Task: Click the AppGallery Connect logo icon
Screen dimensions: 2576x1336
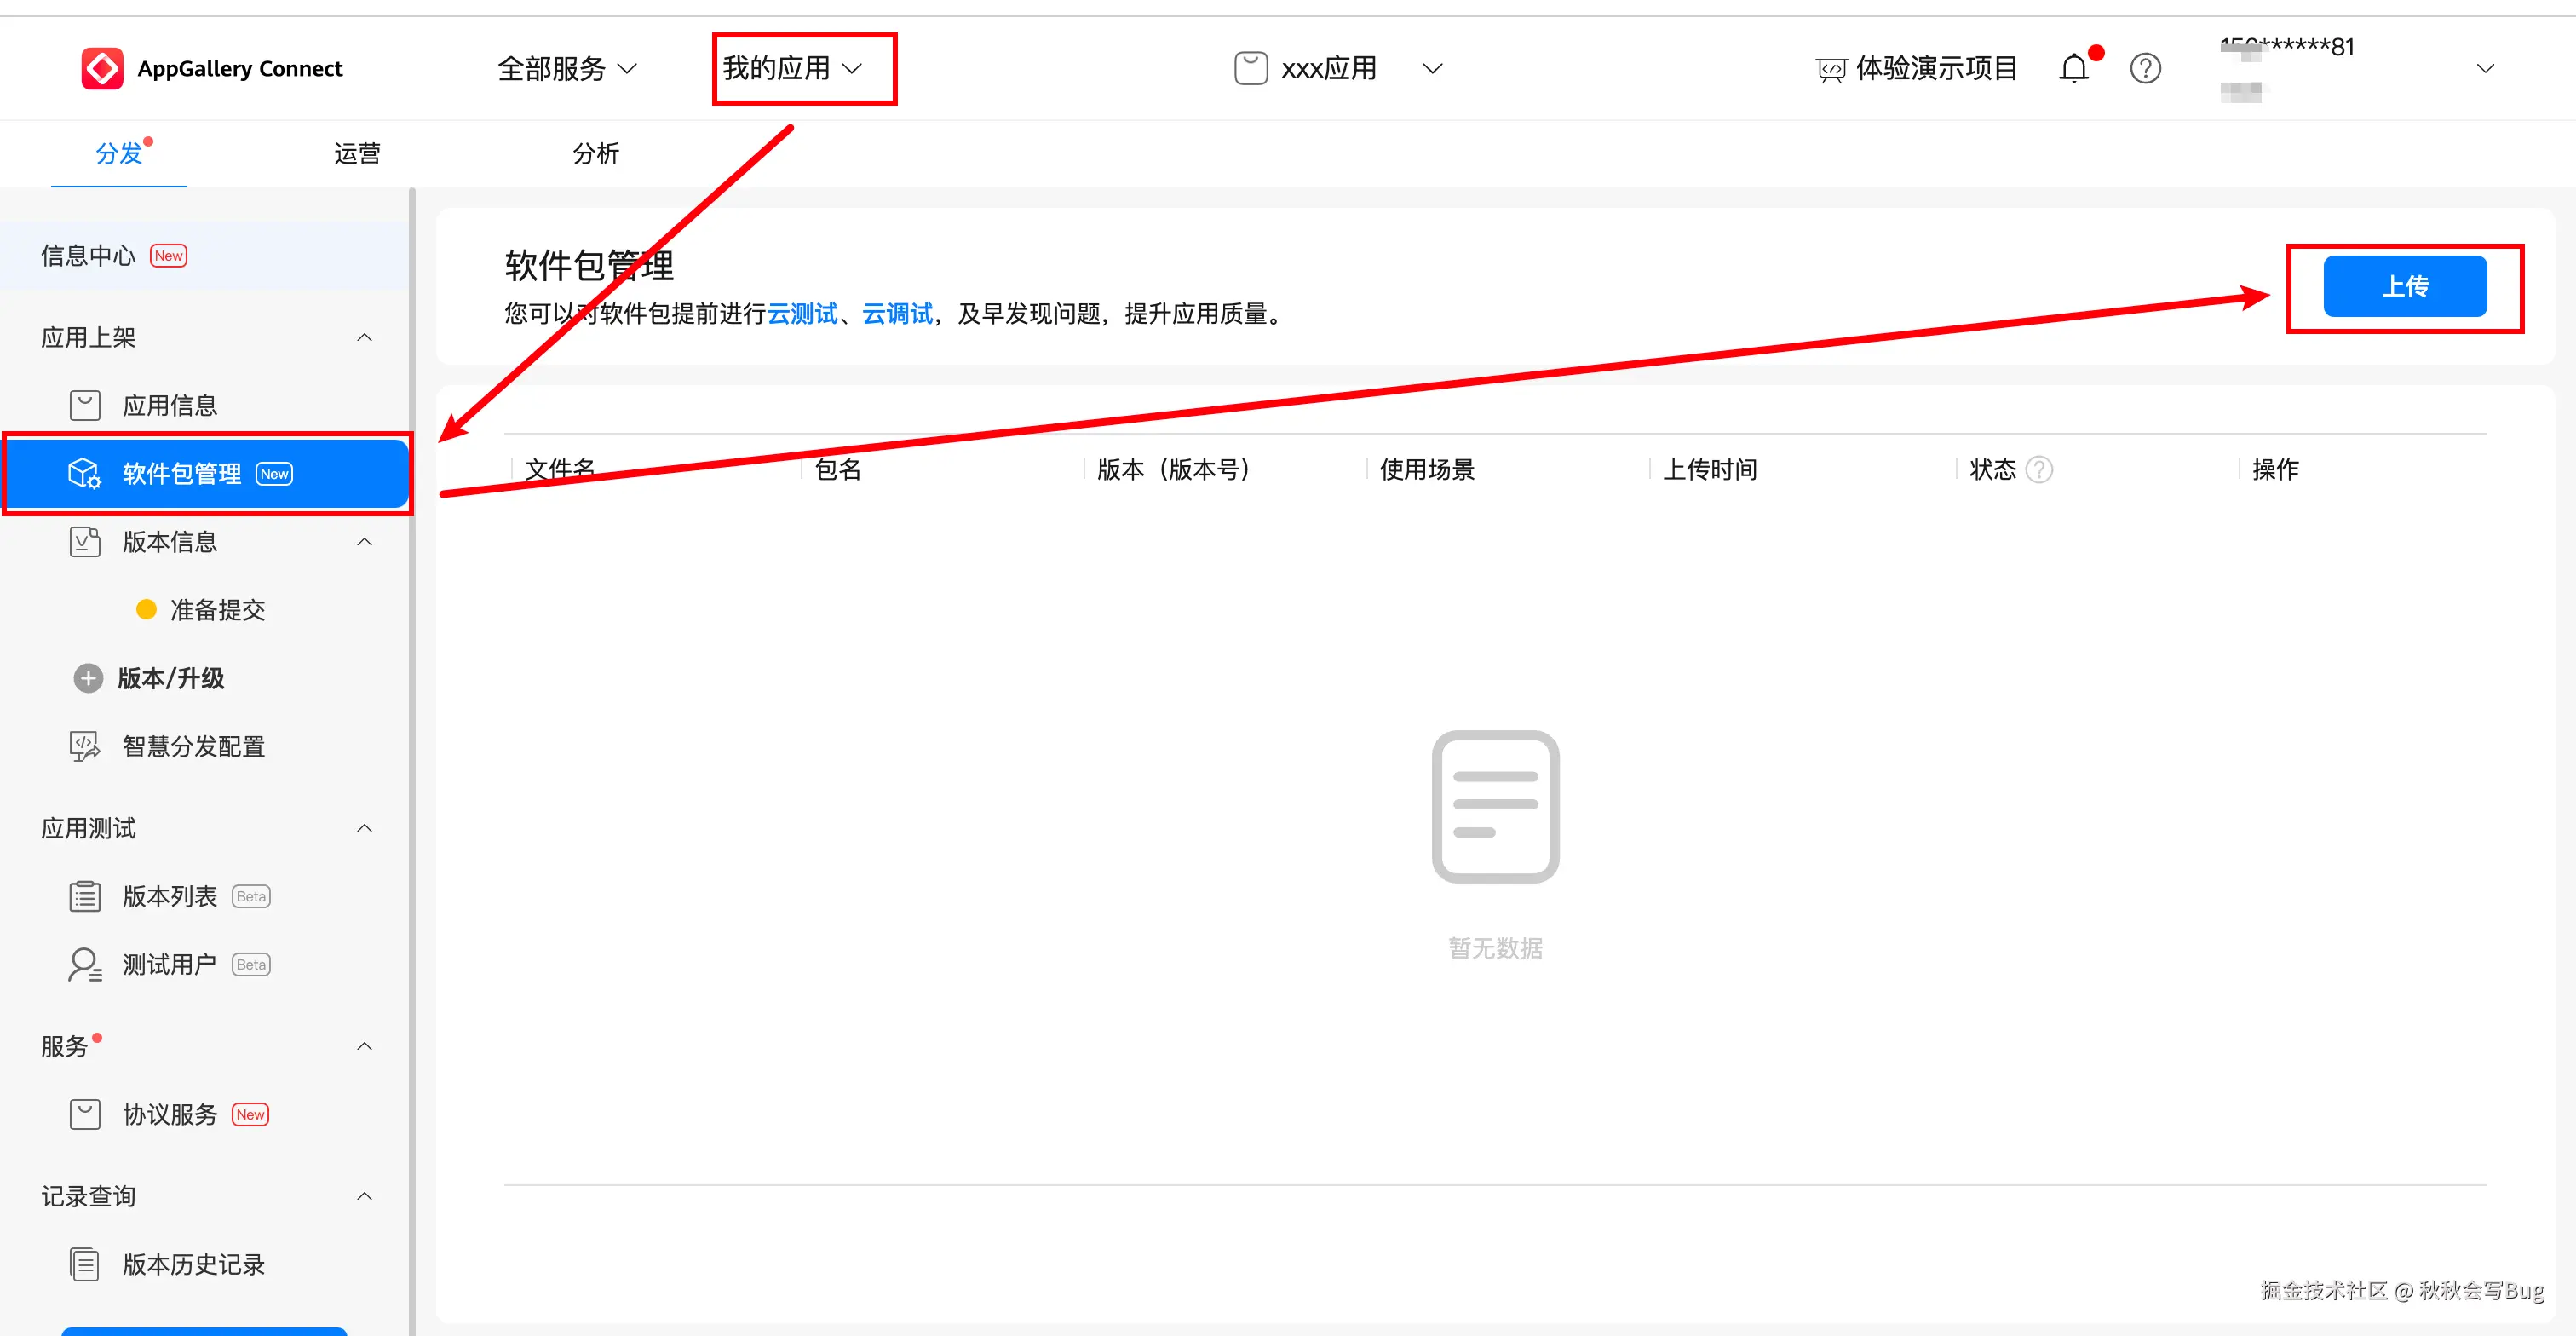Action: click(x=102, y=68)
